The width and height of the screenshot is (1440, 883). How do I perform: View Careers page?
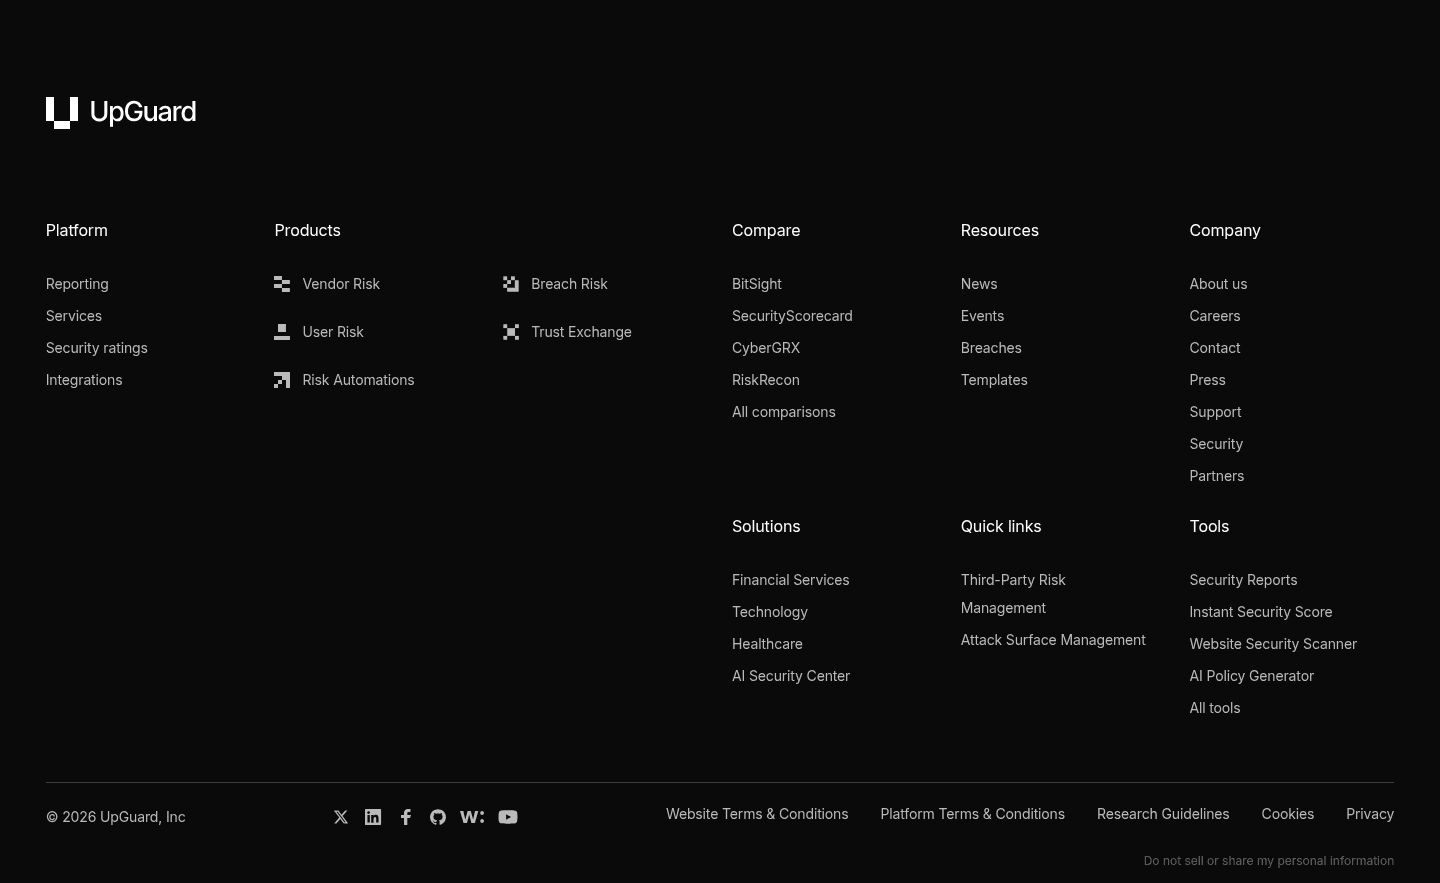(1215, 316)
